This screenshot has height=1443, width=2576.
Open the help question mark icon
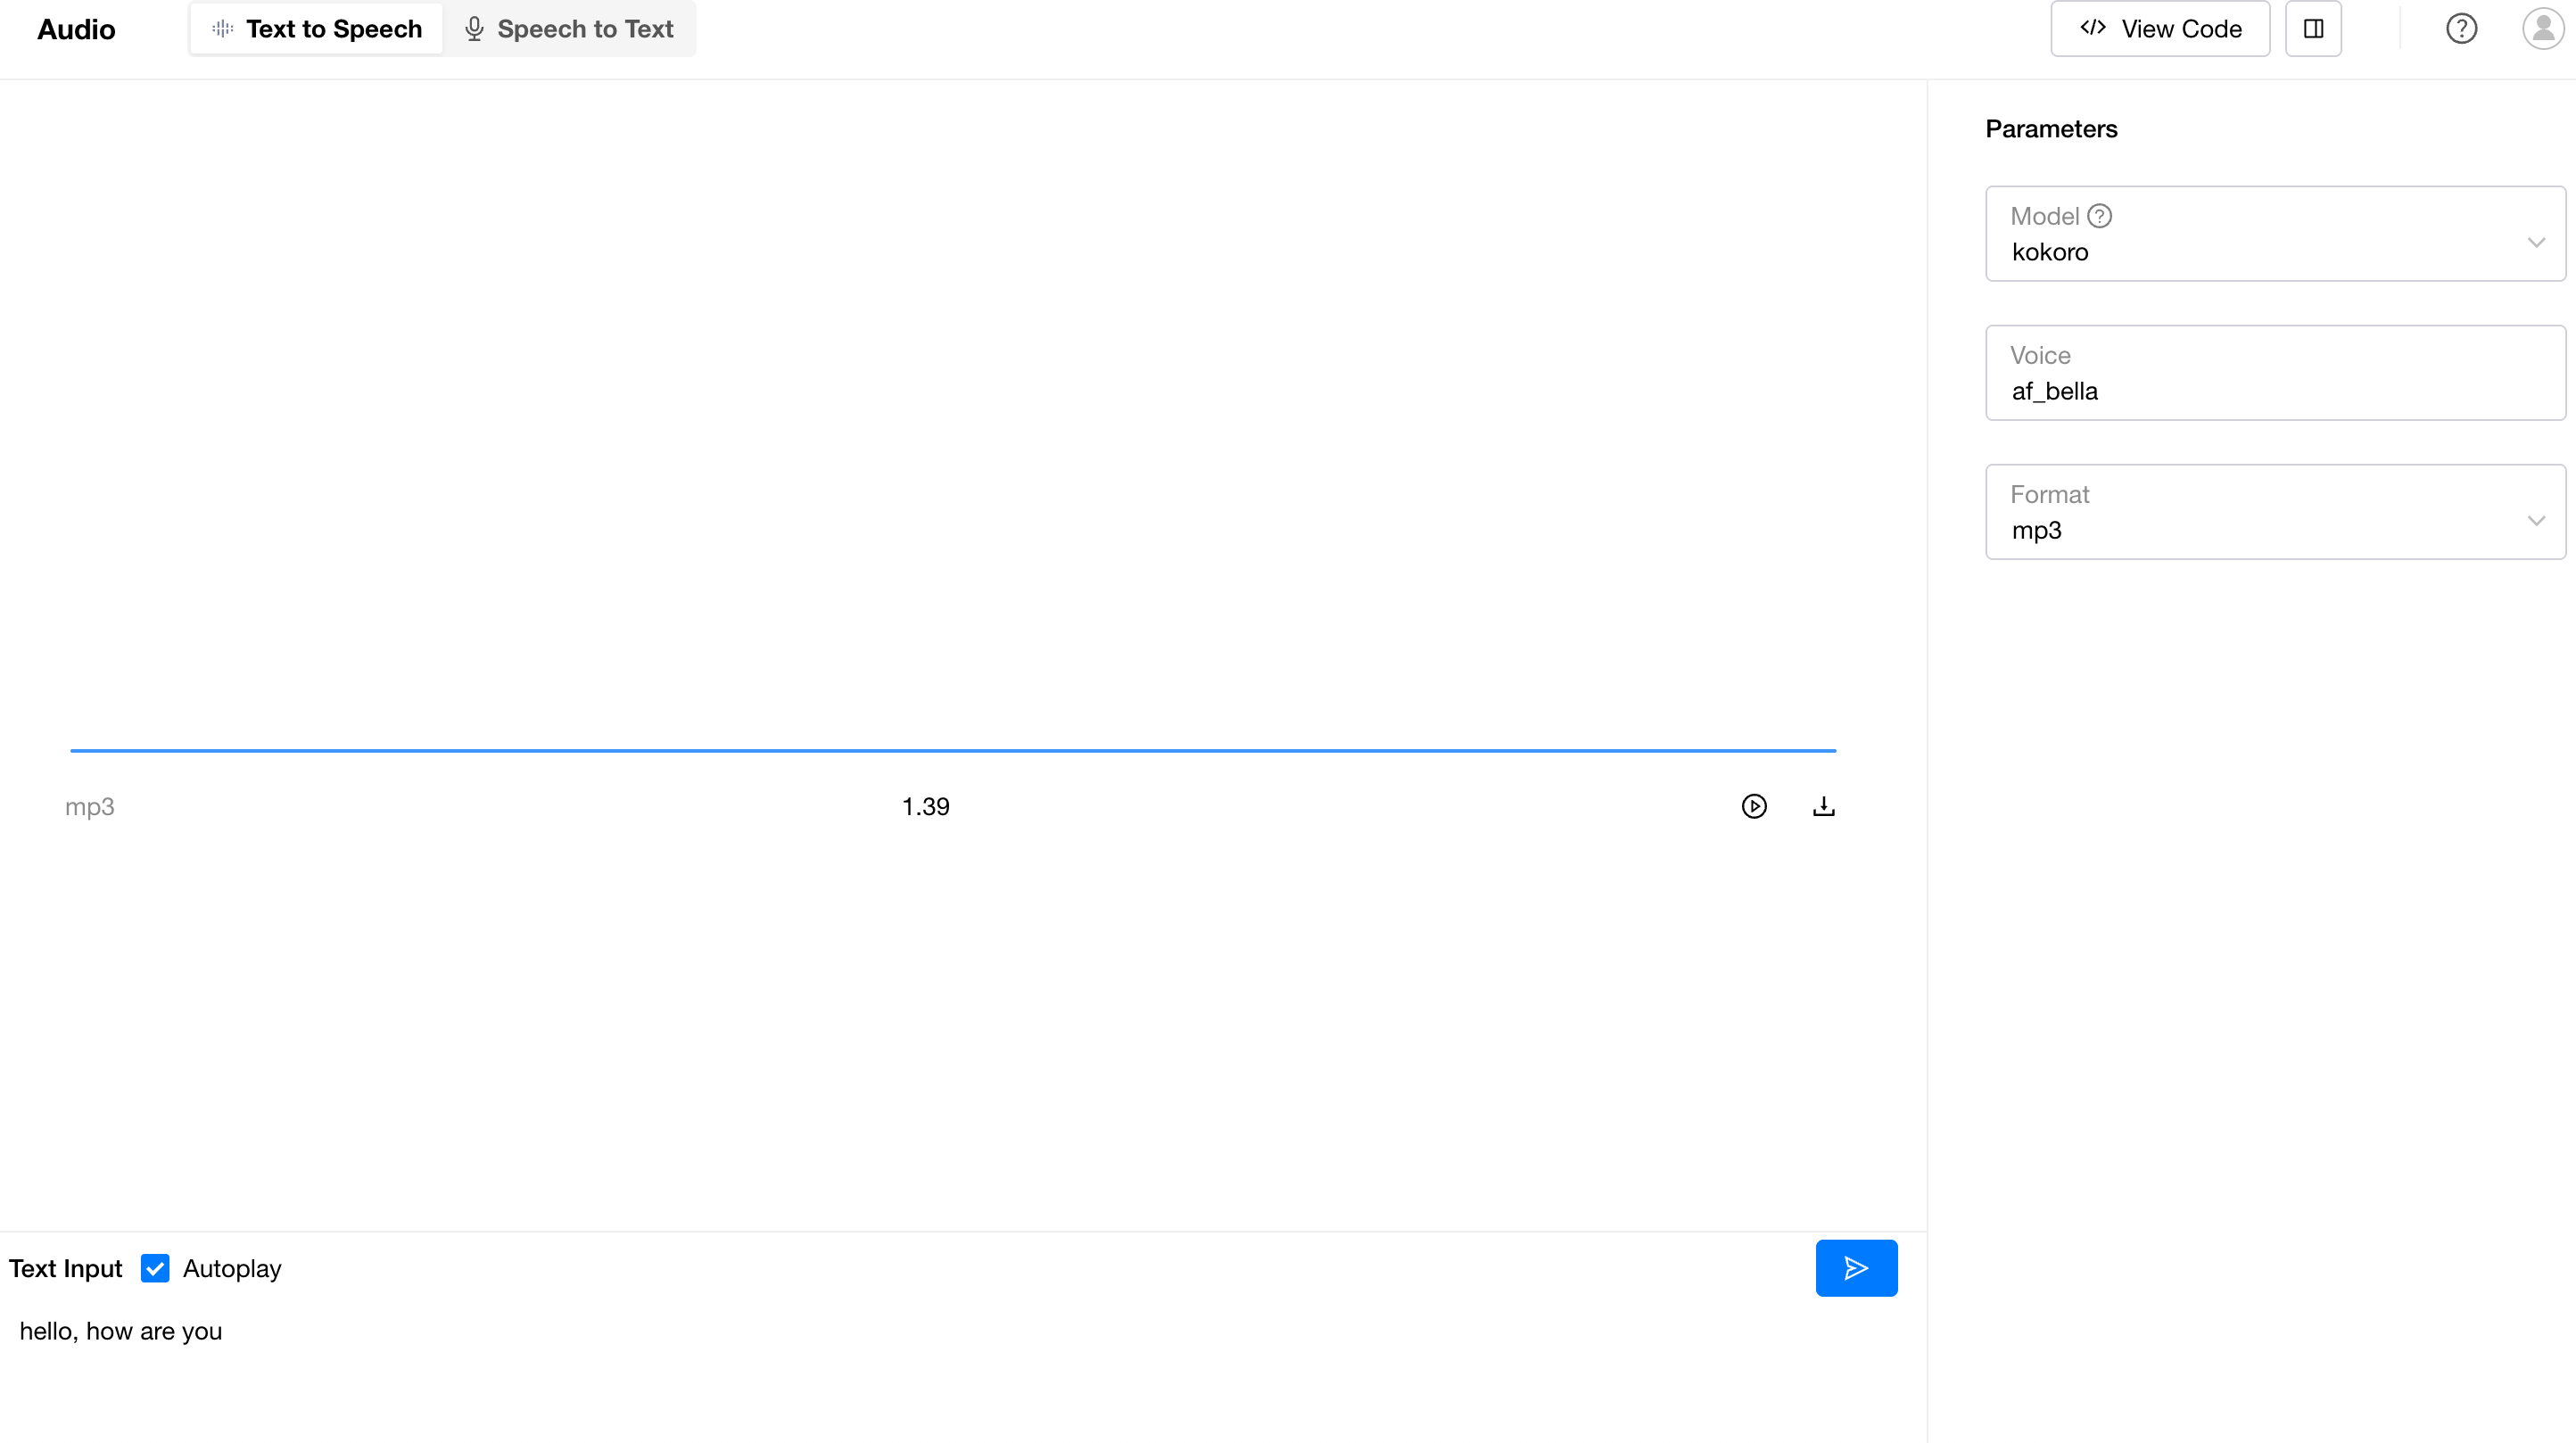coord(2461,29)
